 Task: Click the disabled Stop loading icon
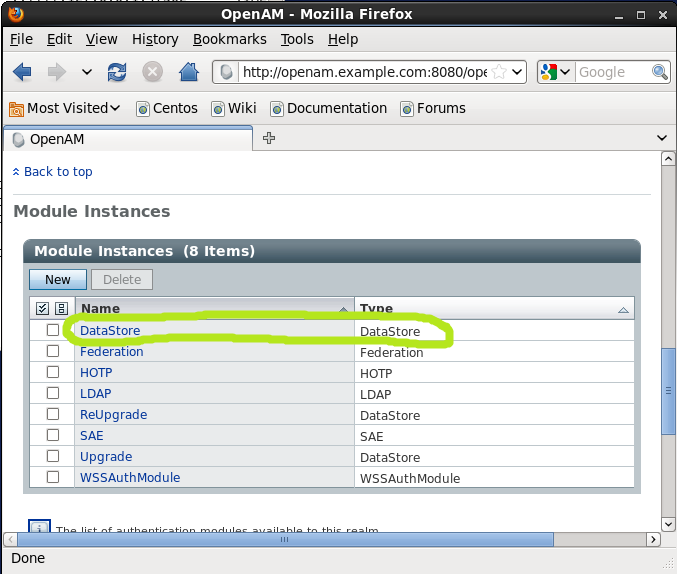pyautogui.click(x=152, y=72)
